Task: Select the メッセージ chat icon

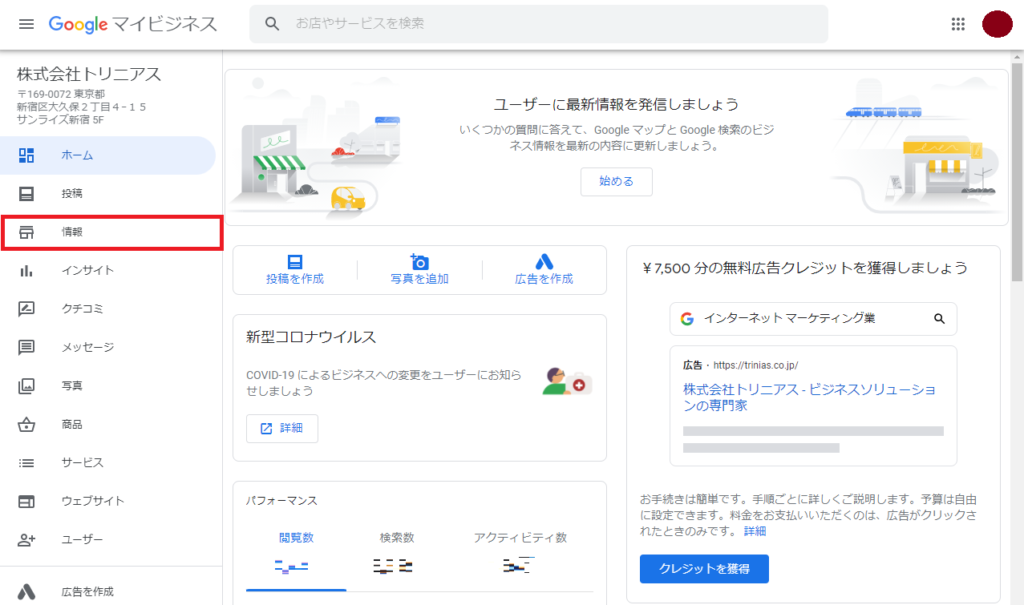Action: point(26,347)
